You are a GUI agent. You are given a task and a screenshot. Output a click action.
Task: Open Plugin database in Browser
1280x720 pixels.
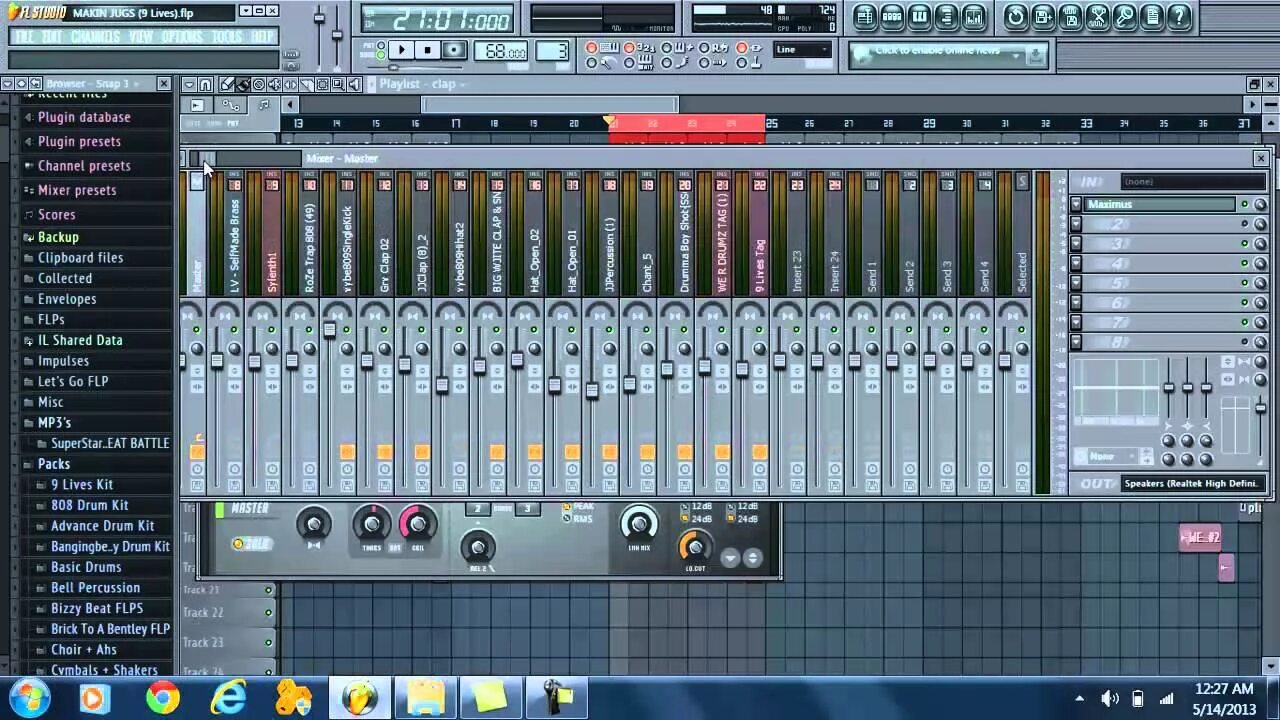tap(84, 117)
